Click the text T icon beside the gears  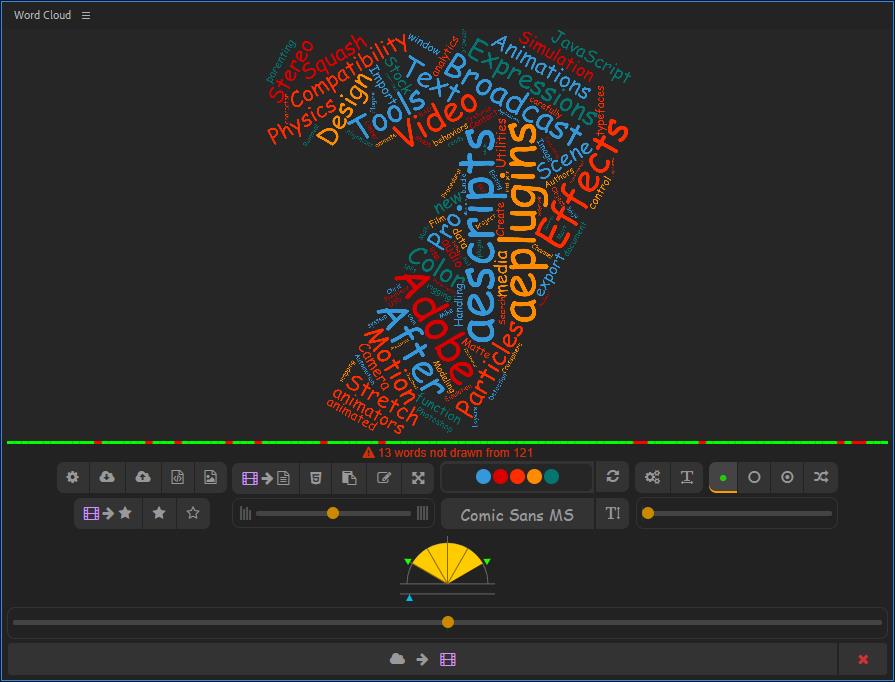click(687, 477)
